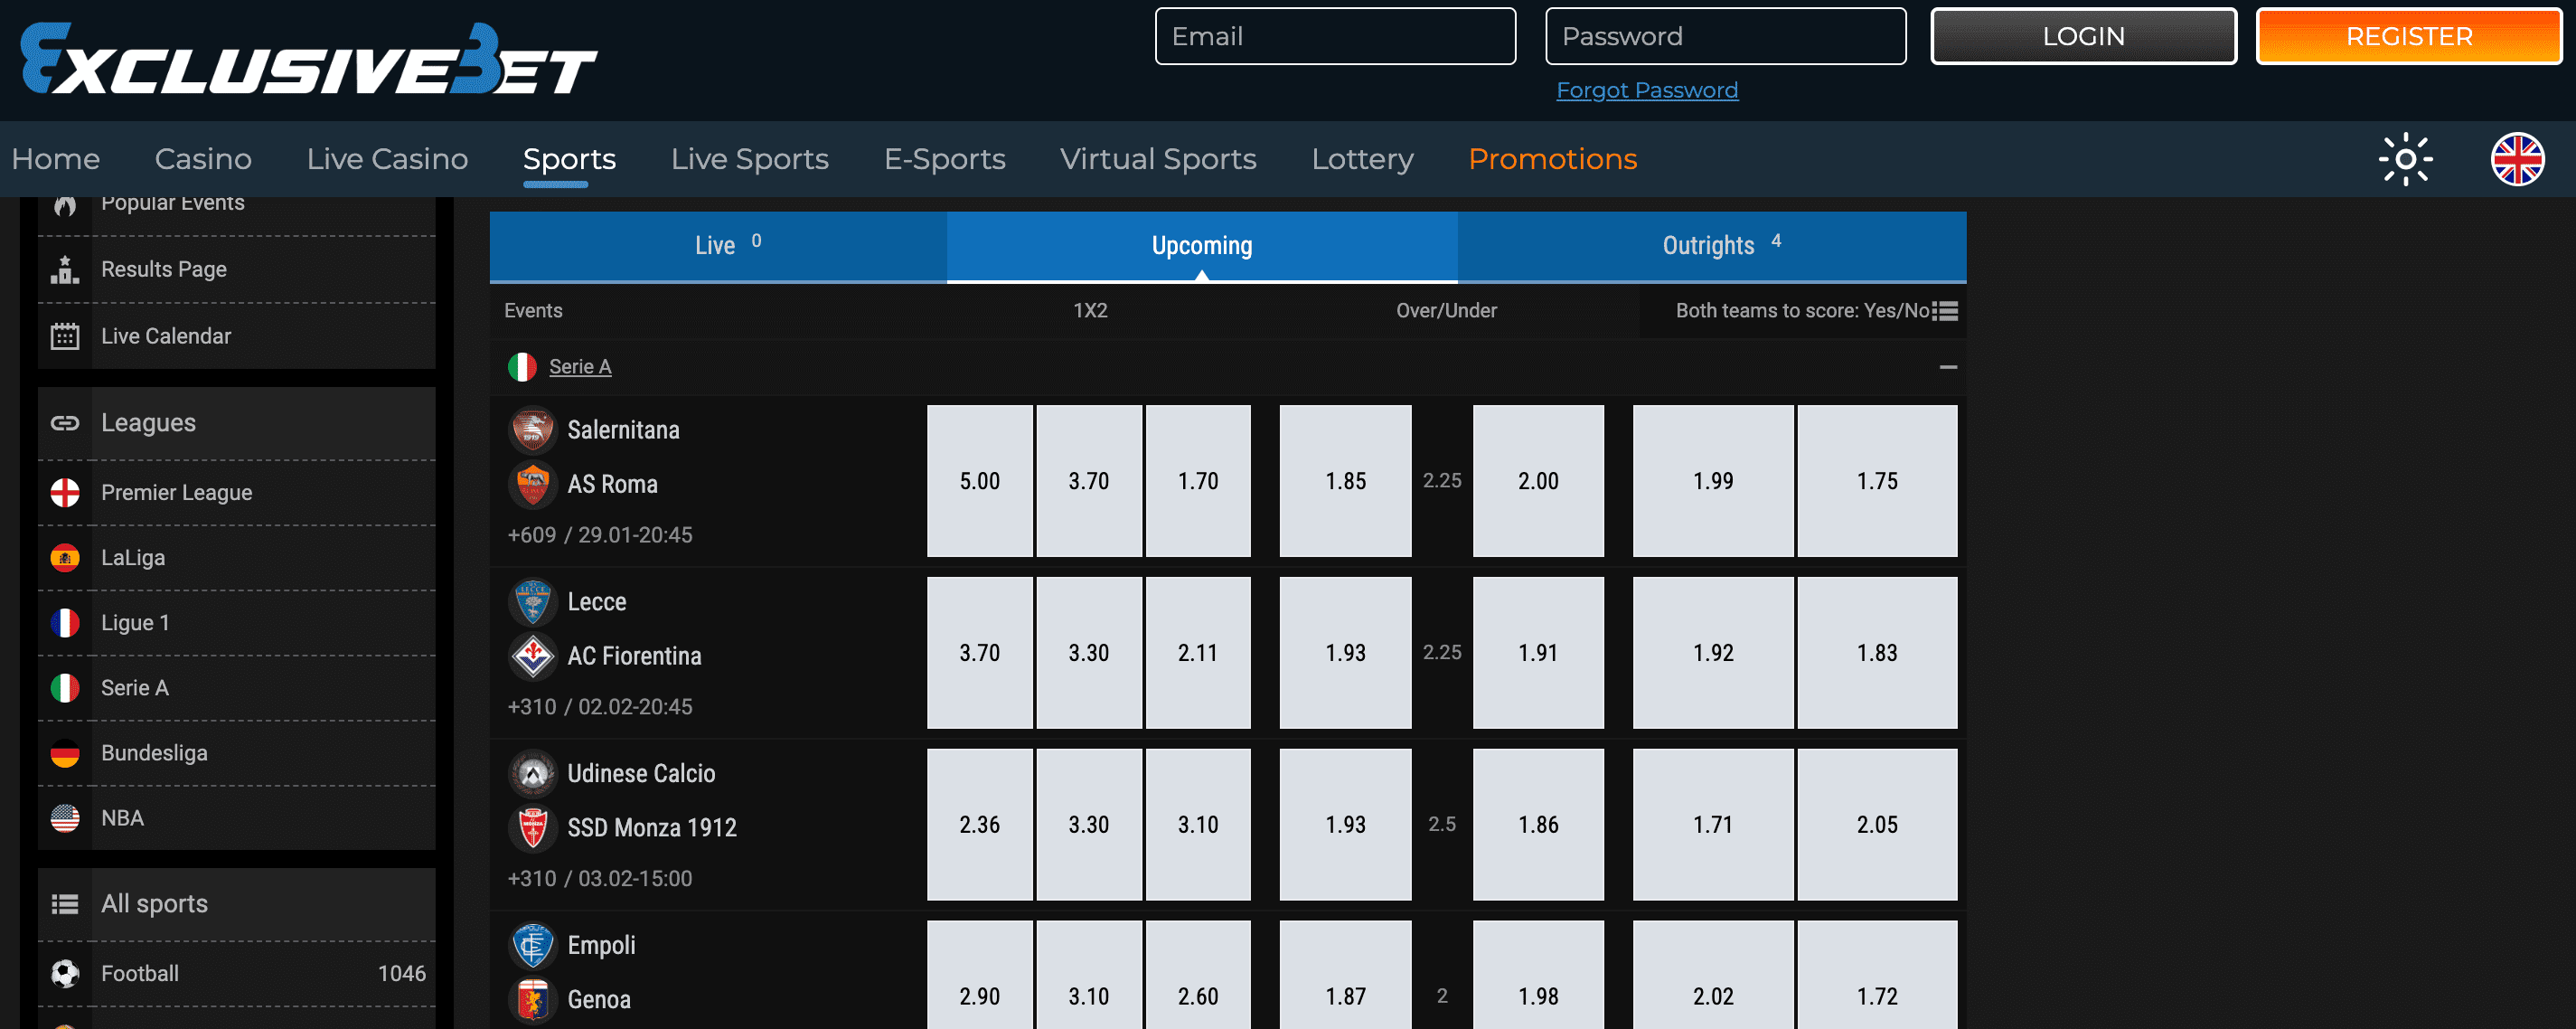Click the AC Fiorentina club logo
2576x1029 pixels.
point(532,656)
